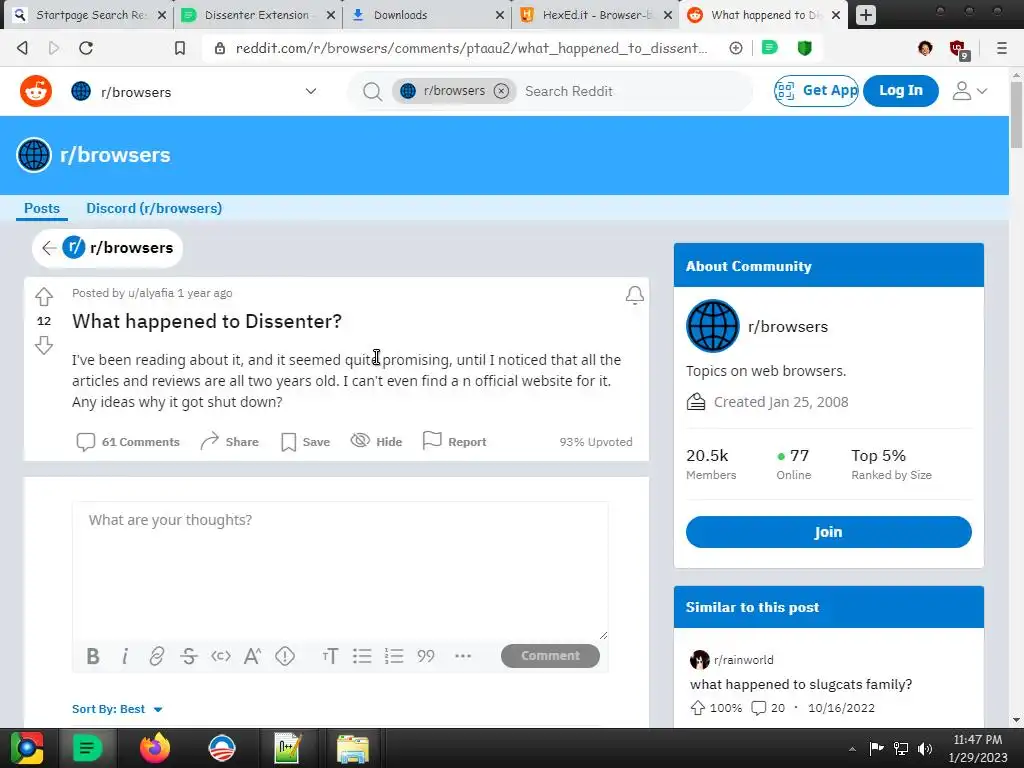1024x768 pixels.
Task: Apply italic formatting in comment editor
Action: [x=125, y=656]
